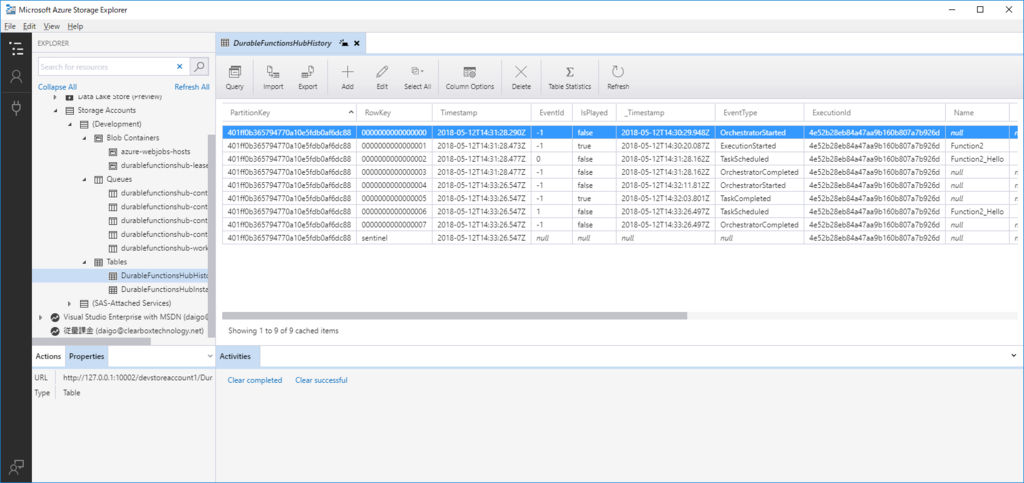Click the Import toolbar button

pos(273,78)
